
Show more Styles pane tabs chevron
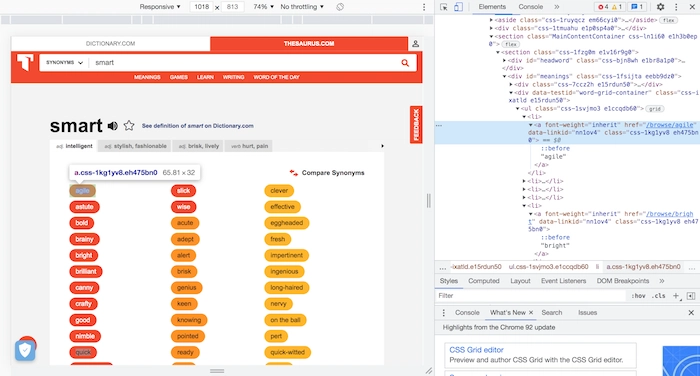coord(662,281)
